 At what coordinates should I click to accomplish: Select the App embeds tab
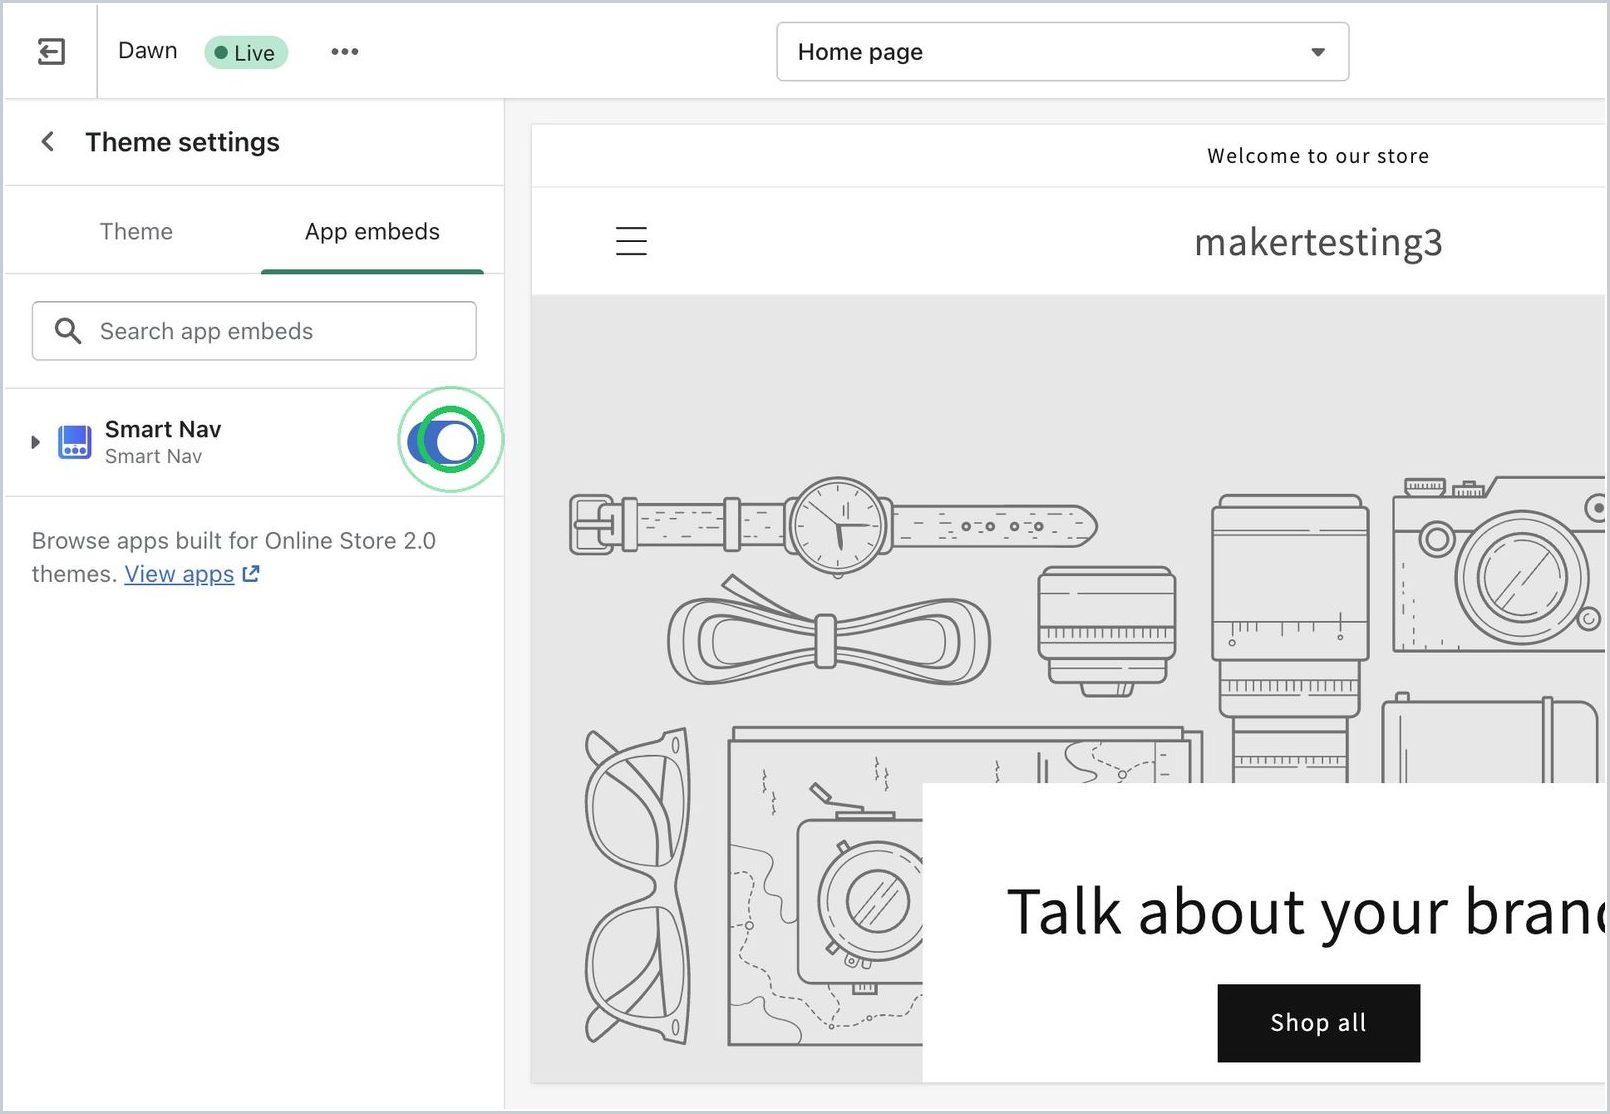[372, 231]
